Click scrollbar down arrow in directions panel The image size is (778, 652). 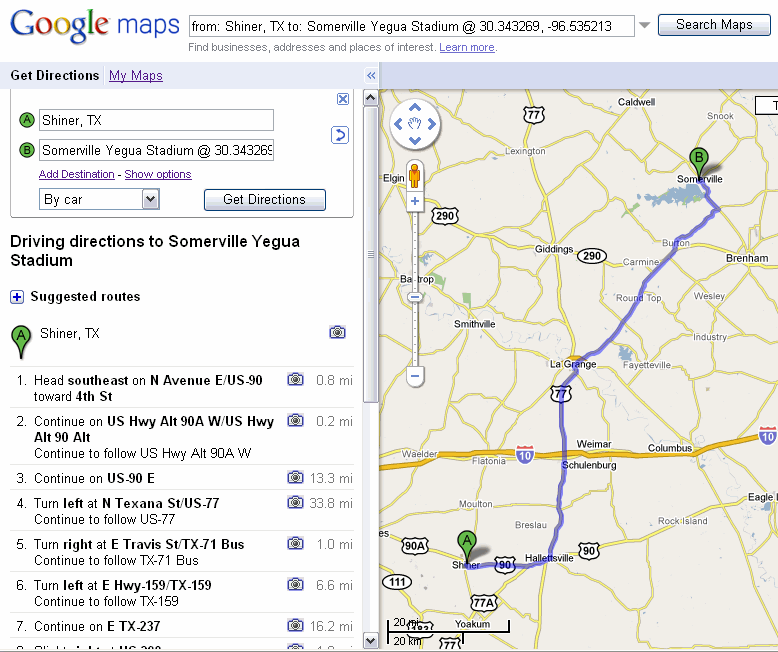pyautogui.click(x=370, y=640)
